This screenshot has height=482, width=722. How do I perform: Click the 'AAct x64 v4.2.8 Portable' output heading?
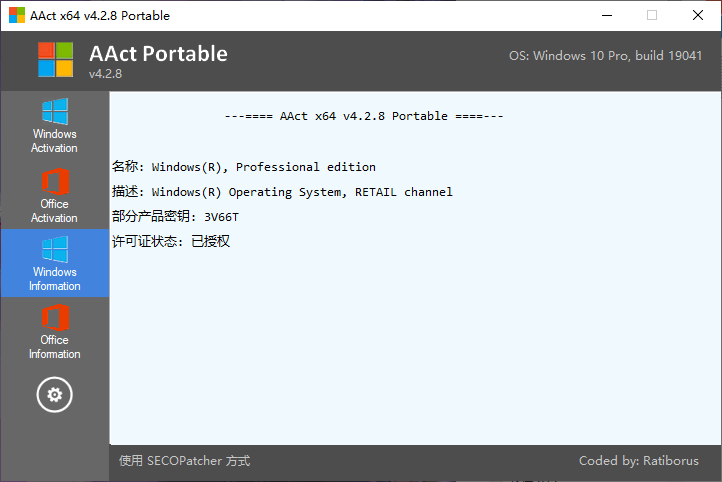pos(364,116)
